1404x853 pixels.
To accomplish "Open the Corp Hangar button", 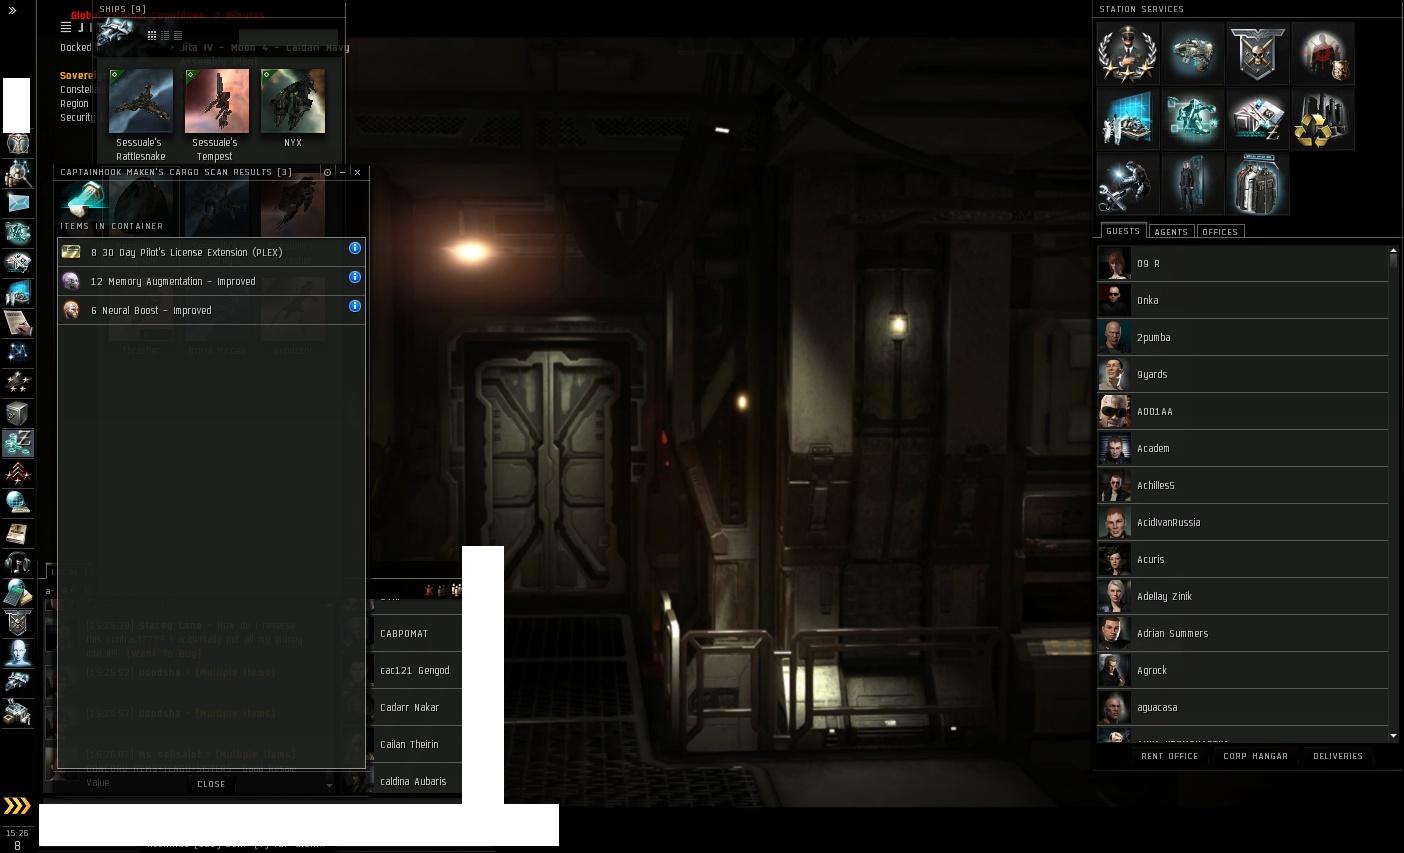I will coord(1255,756).
